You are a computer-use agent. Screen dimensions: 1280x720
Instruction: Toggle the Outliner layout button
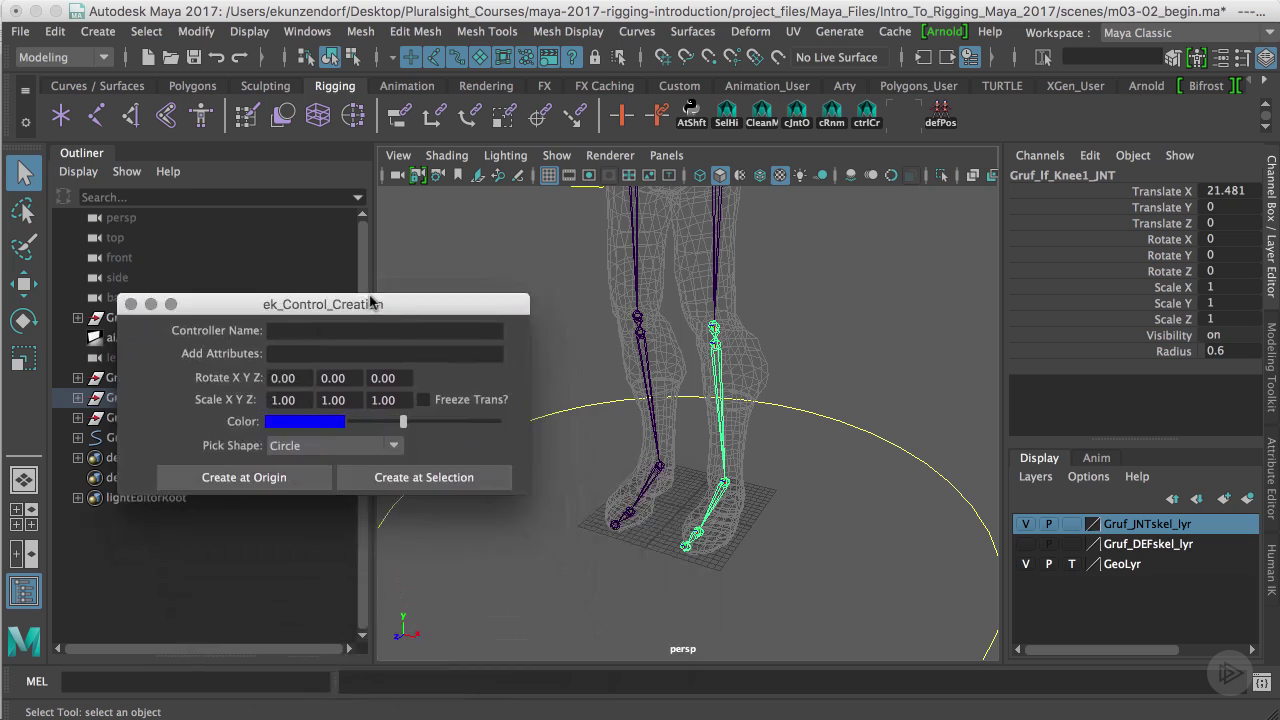[x=24, y=590]
